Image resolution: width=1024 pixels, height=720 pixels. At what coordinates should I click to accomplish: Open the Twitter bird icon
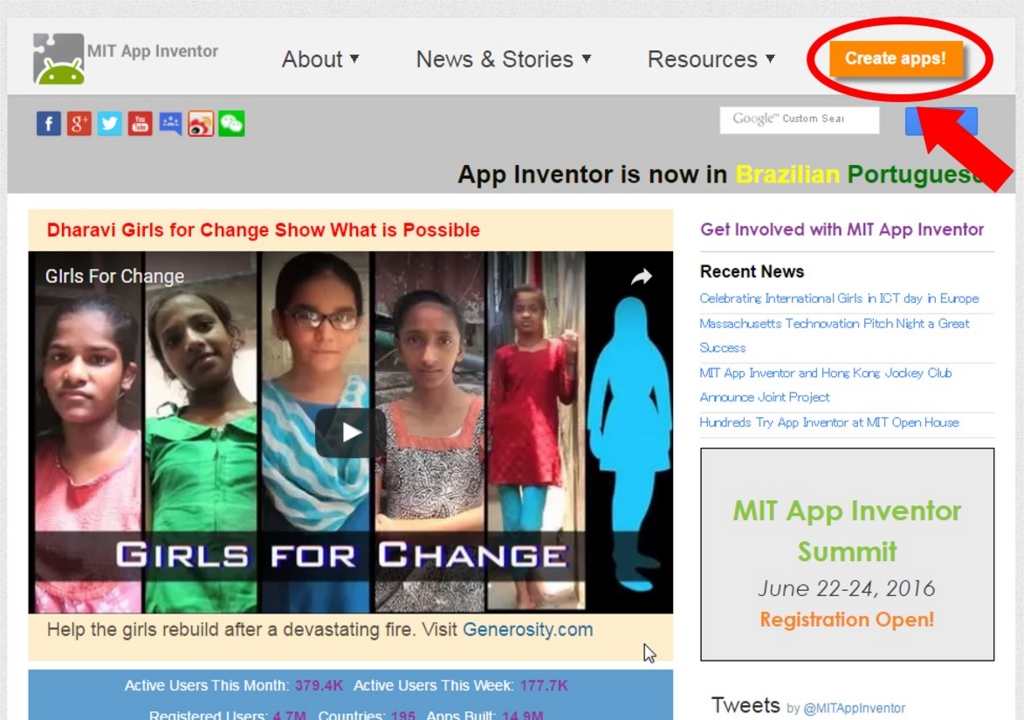(110, 123)
